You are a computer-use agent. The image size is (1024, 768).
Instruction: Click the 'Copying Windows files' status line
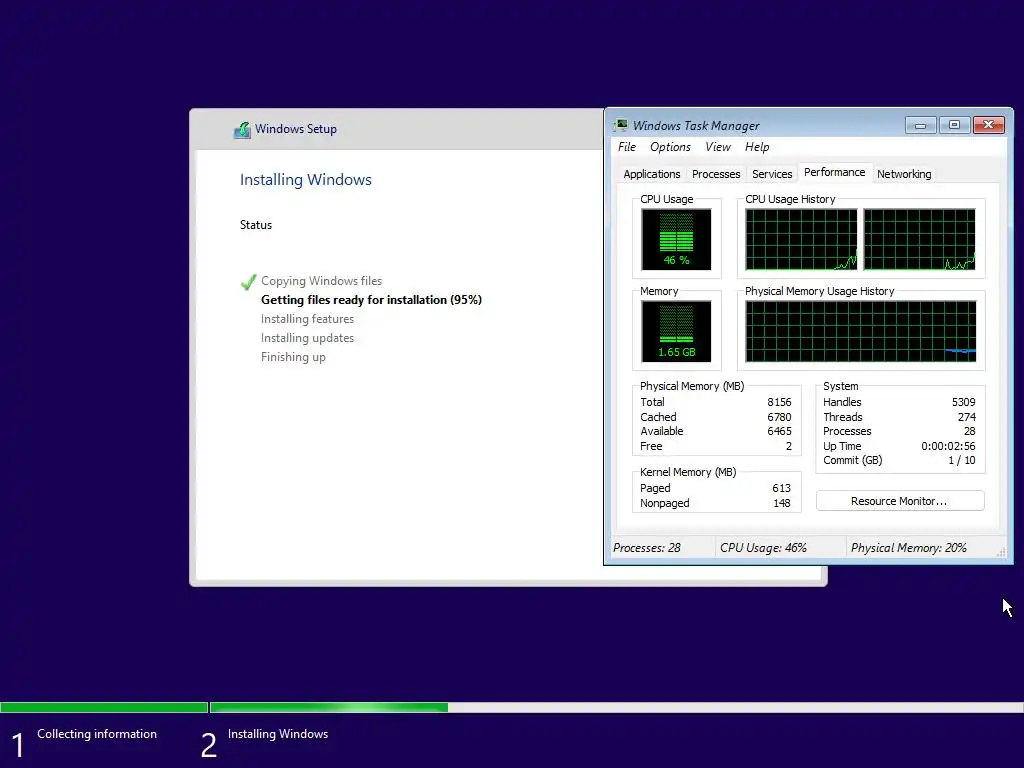pyautogui.click(x=321, y=281)
